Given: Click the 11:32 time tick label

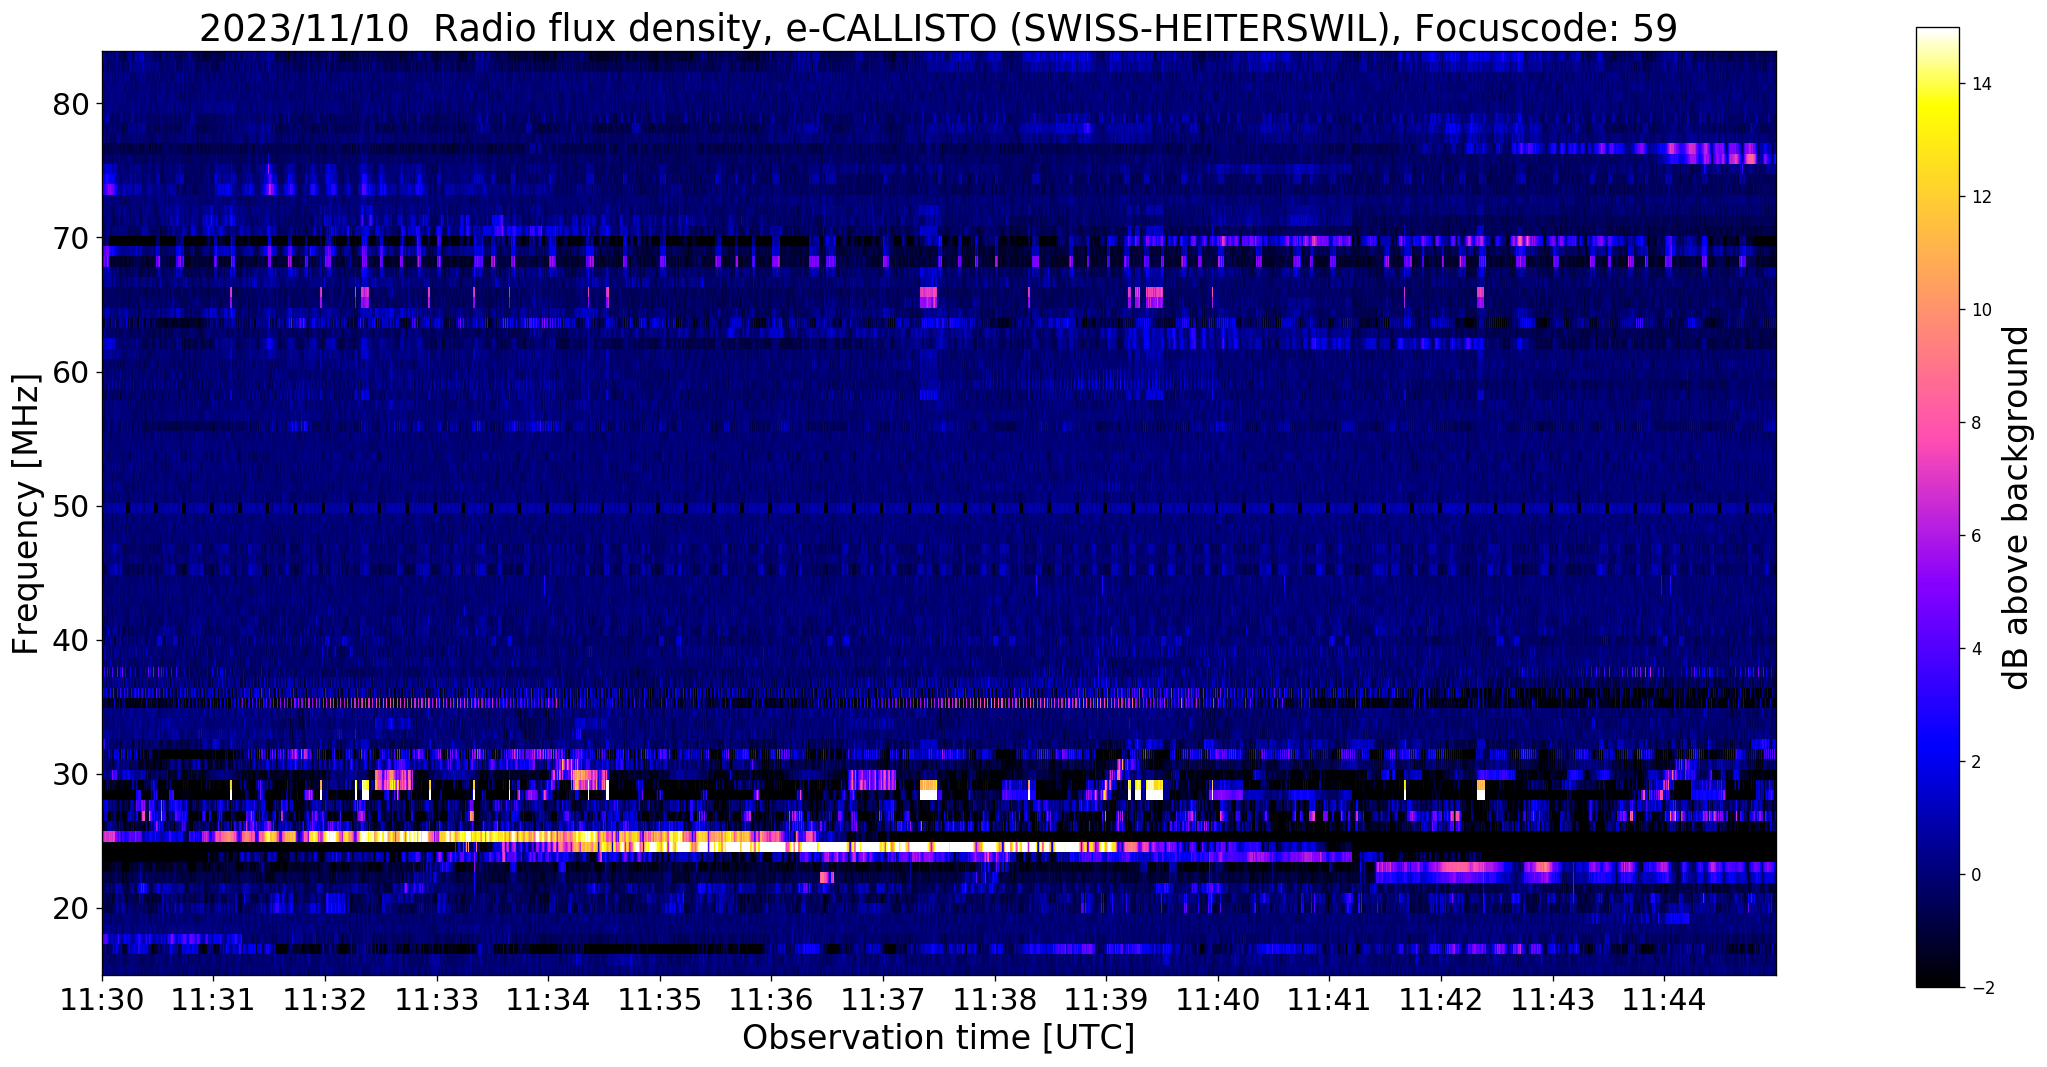Looking at the screenshot, I should [x=325, y=1000].
